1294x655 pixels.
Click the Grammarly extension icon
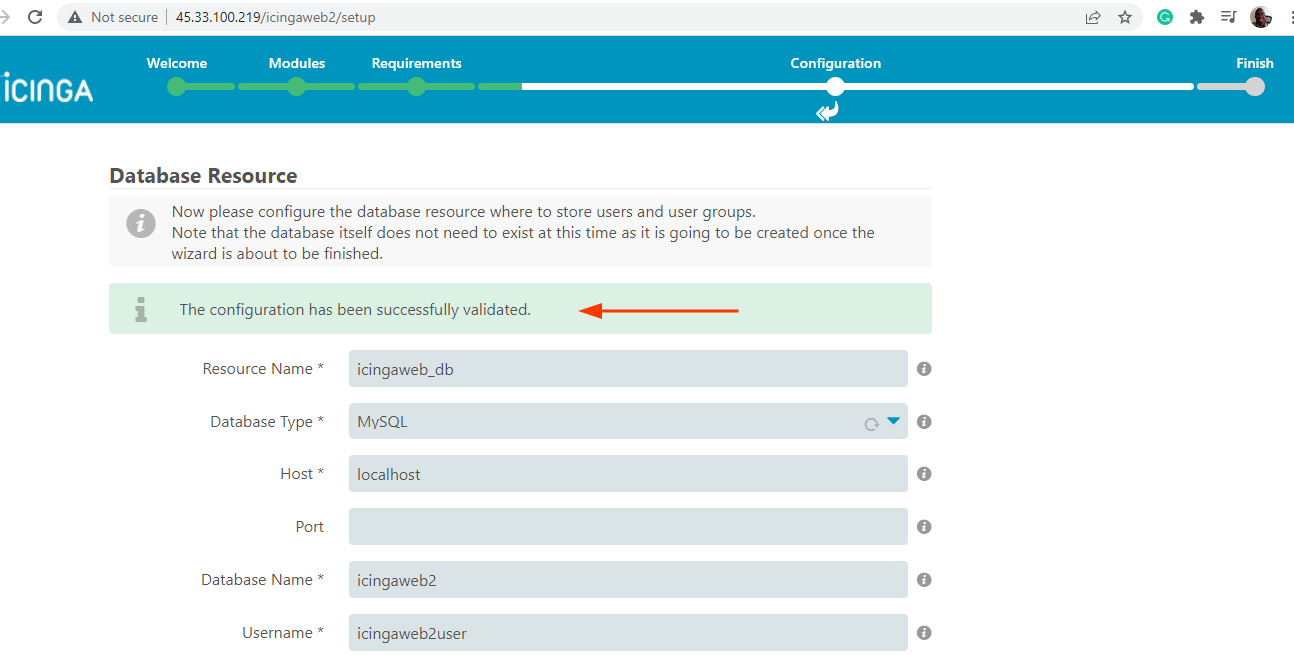point(1165,17)
